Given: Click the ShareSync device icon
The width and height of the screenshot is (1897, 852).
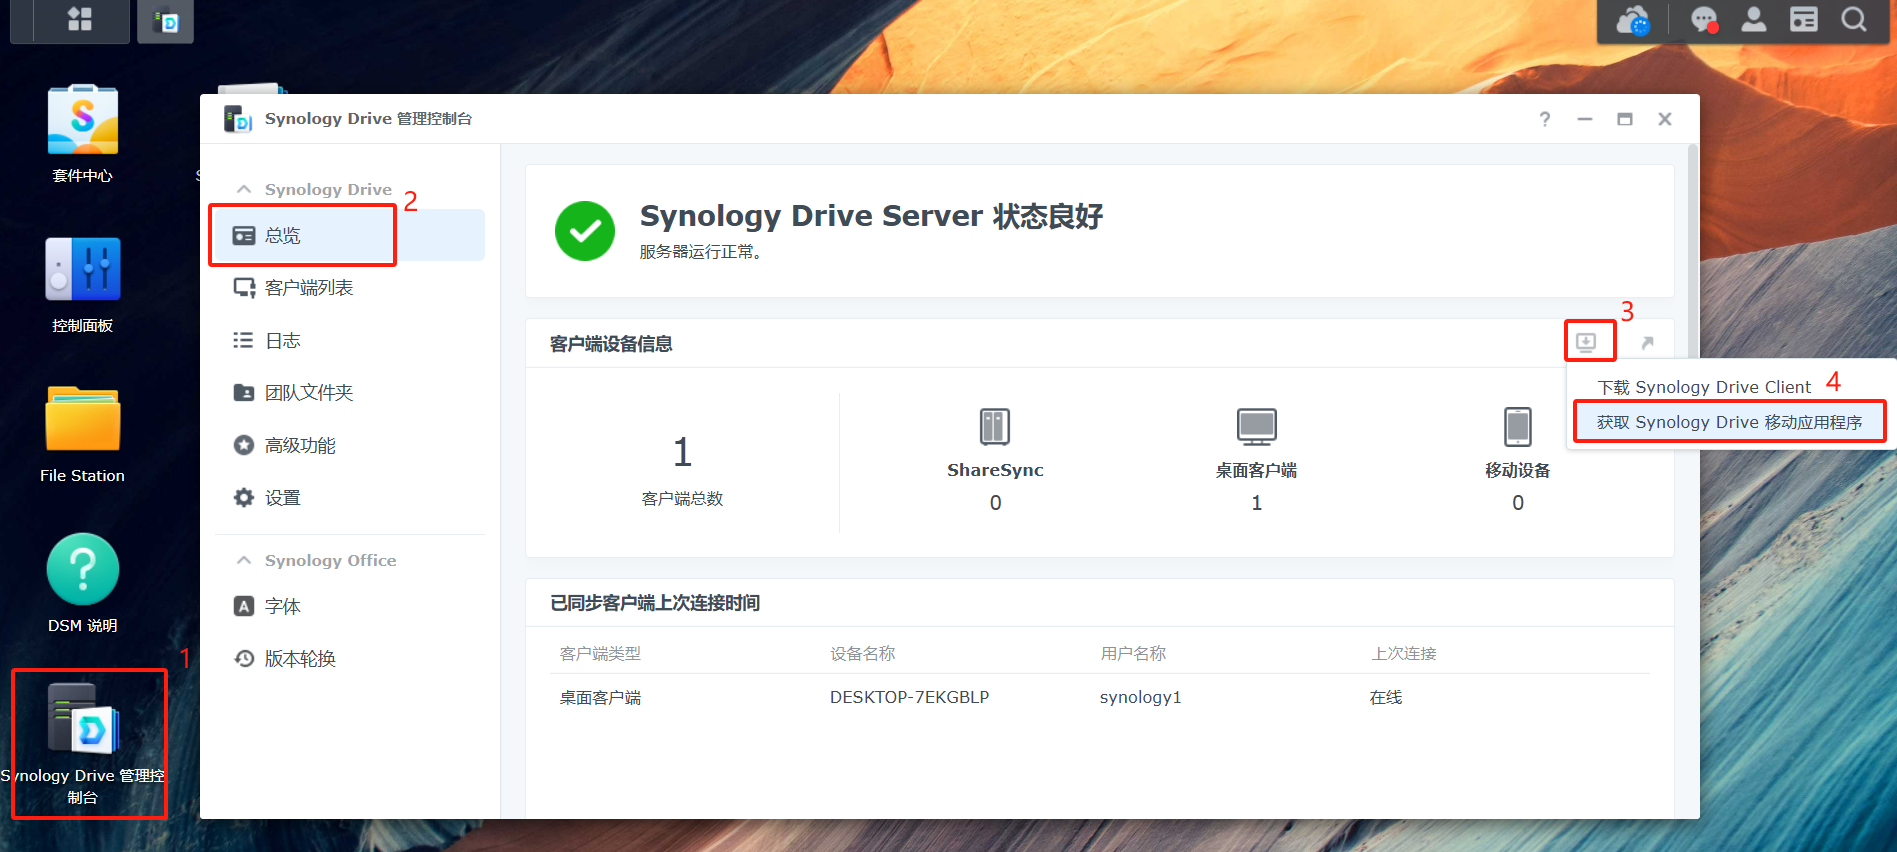Looking at the screenshot, I should 995,427.
